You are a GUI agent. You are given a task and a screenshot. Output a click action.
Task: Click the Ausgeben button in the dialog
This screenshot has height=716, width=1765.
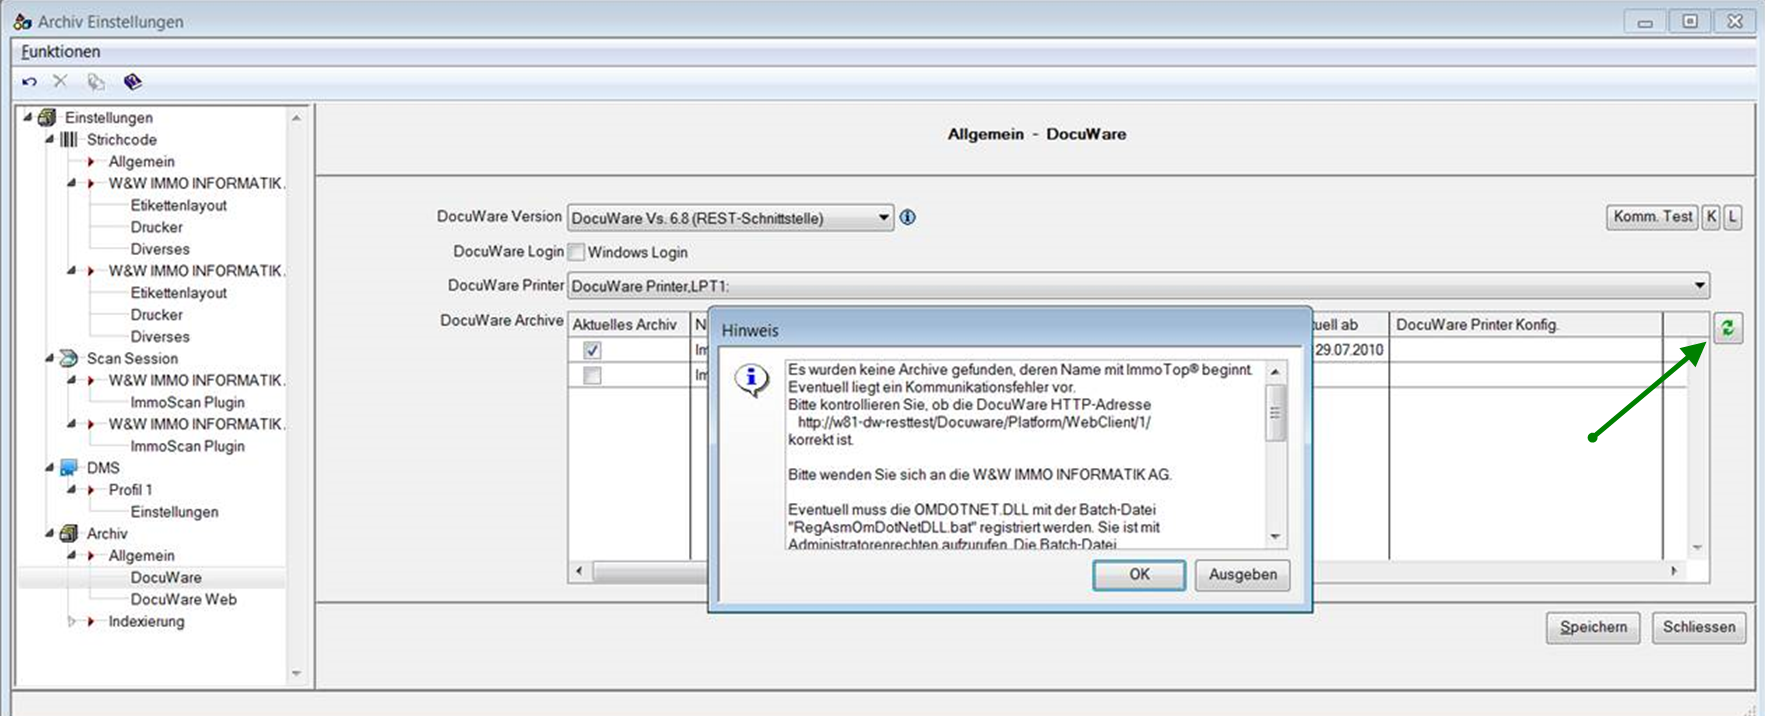[x=1242, y=575]
